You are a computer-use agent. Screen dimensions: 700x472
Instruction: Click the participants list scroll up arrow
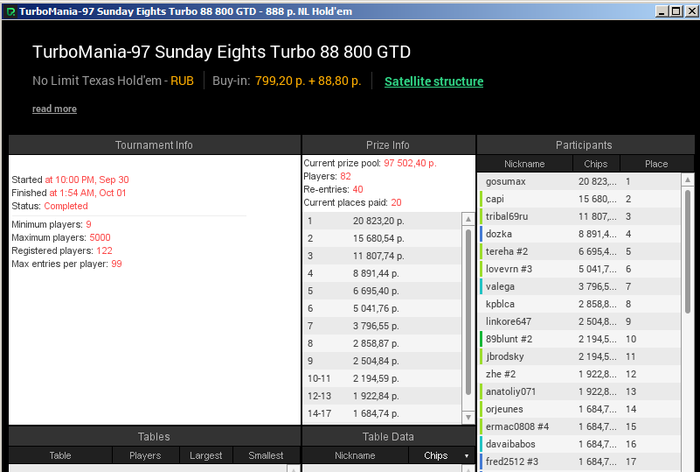click(688, 180)
